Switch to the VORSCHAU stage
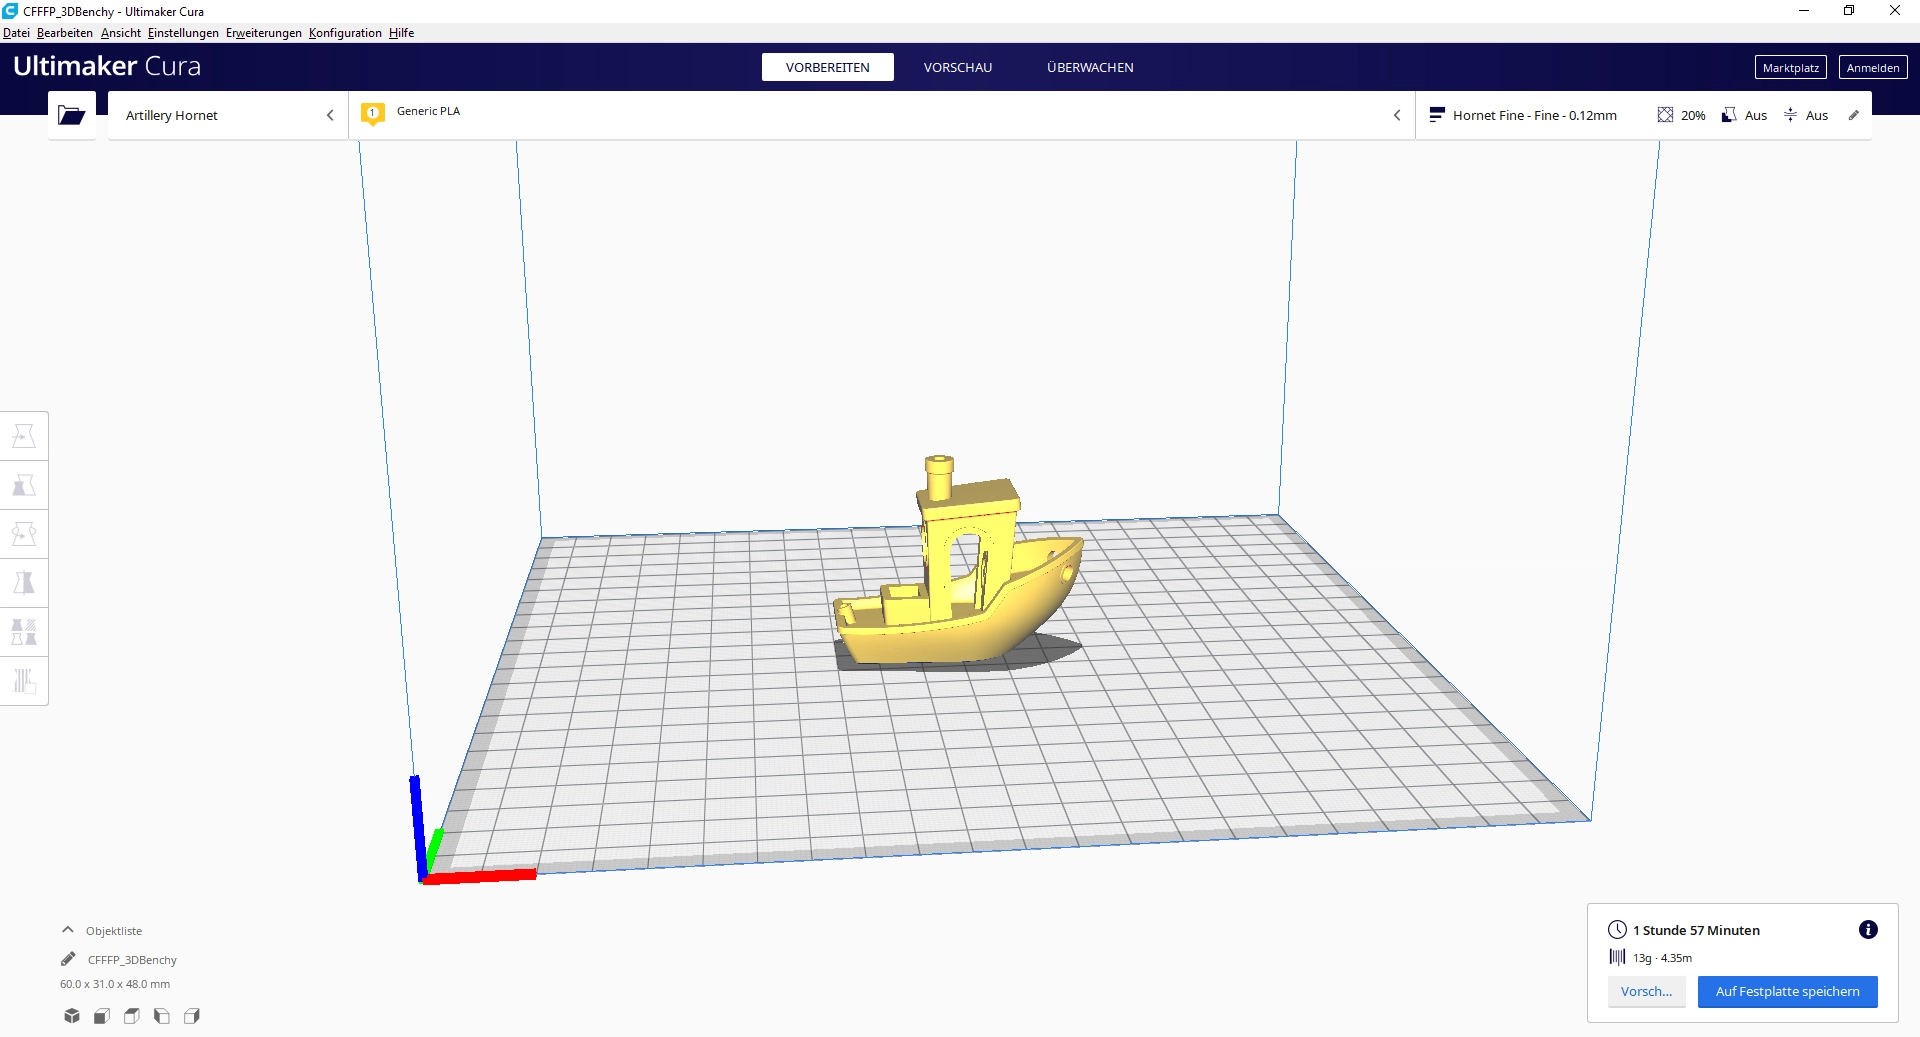This screenshot has height=1037, width=1920. click(x=958, y=67)
